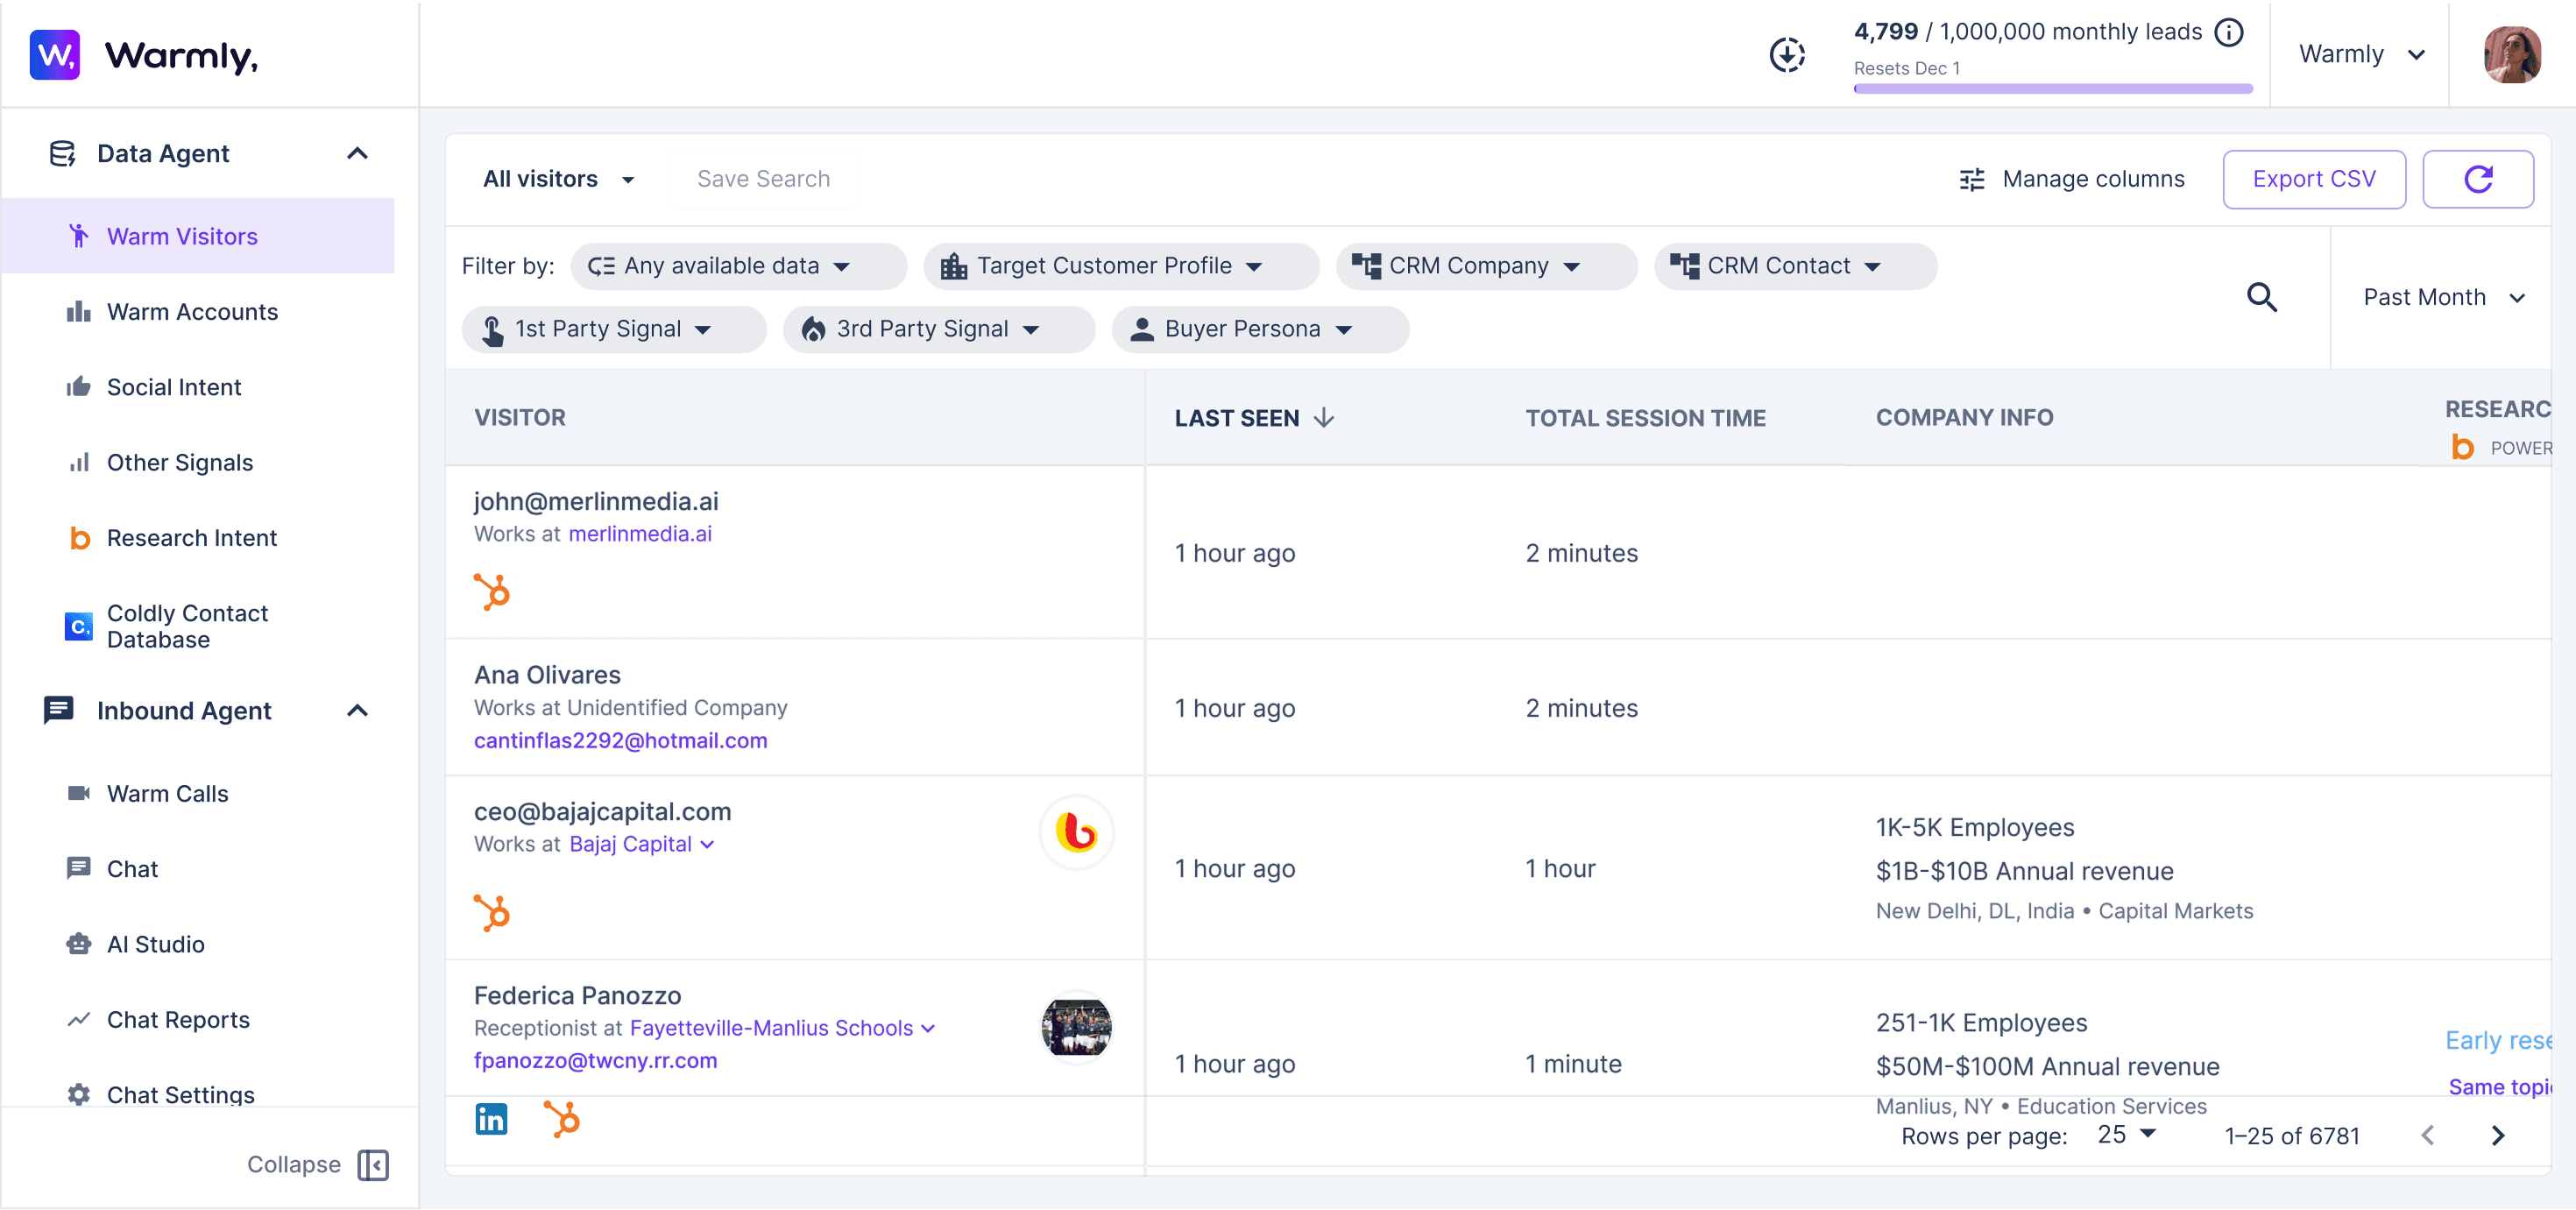Open the 3rd Party Signal filter

click(x=939, y=329)
